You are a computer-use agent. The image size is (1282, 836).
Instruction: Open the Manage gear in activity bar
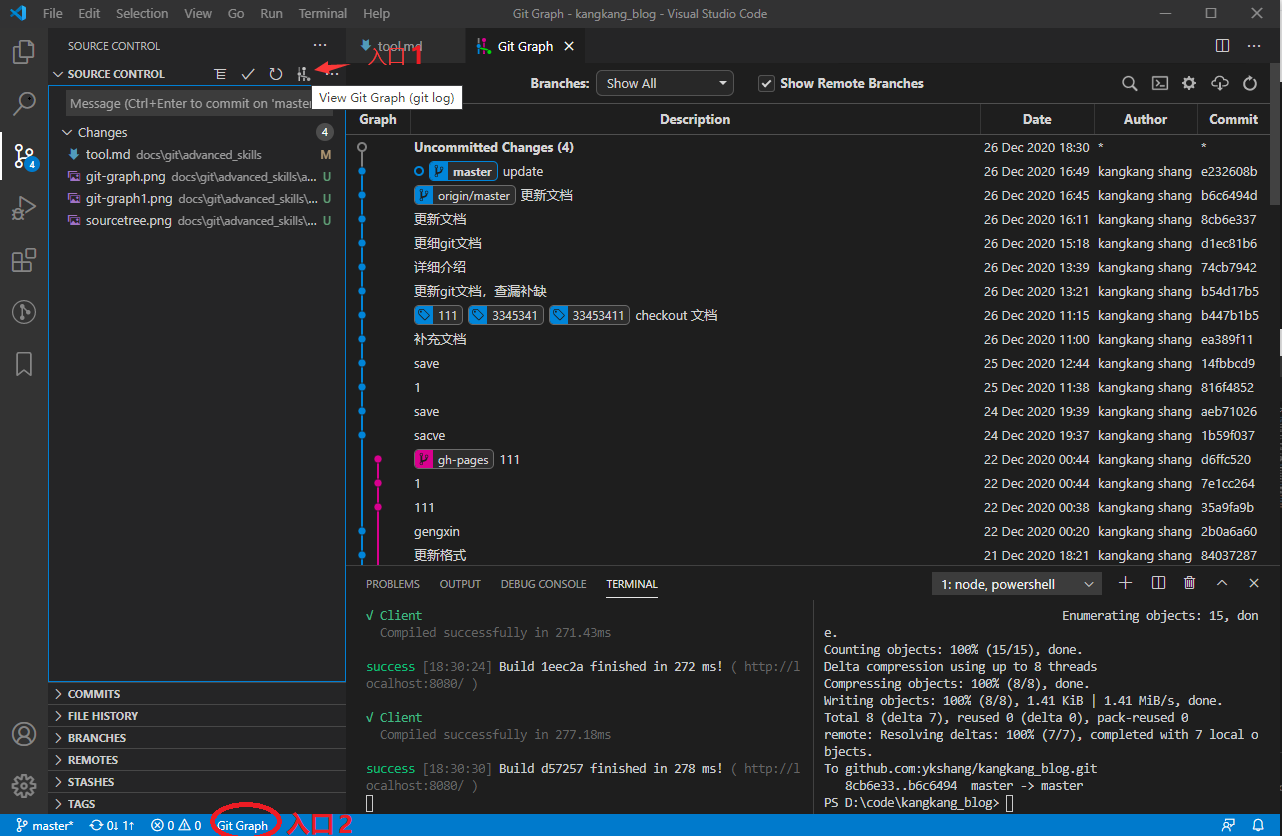pyautogui.click(x=24, y=785)
